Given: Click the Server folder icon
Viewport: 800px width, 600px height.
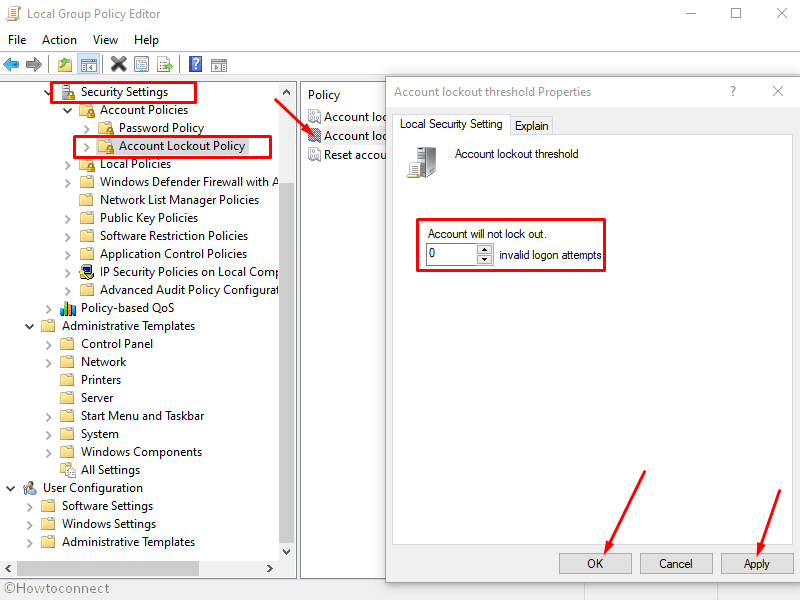Looking at the screenshot, I should tap(67, 397).
